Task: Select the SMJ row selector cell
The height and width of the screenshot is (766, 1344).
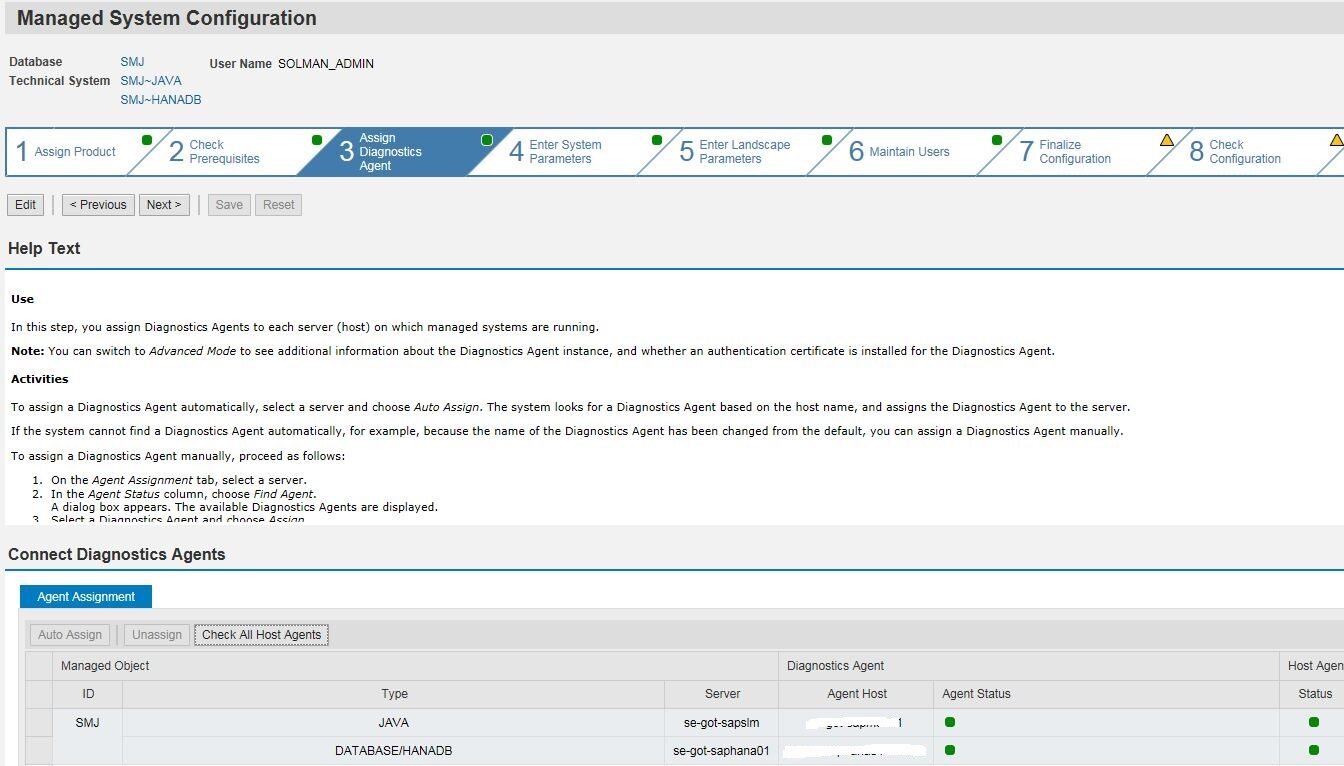Action: 39,722
